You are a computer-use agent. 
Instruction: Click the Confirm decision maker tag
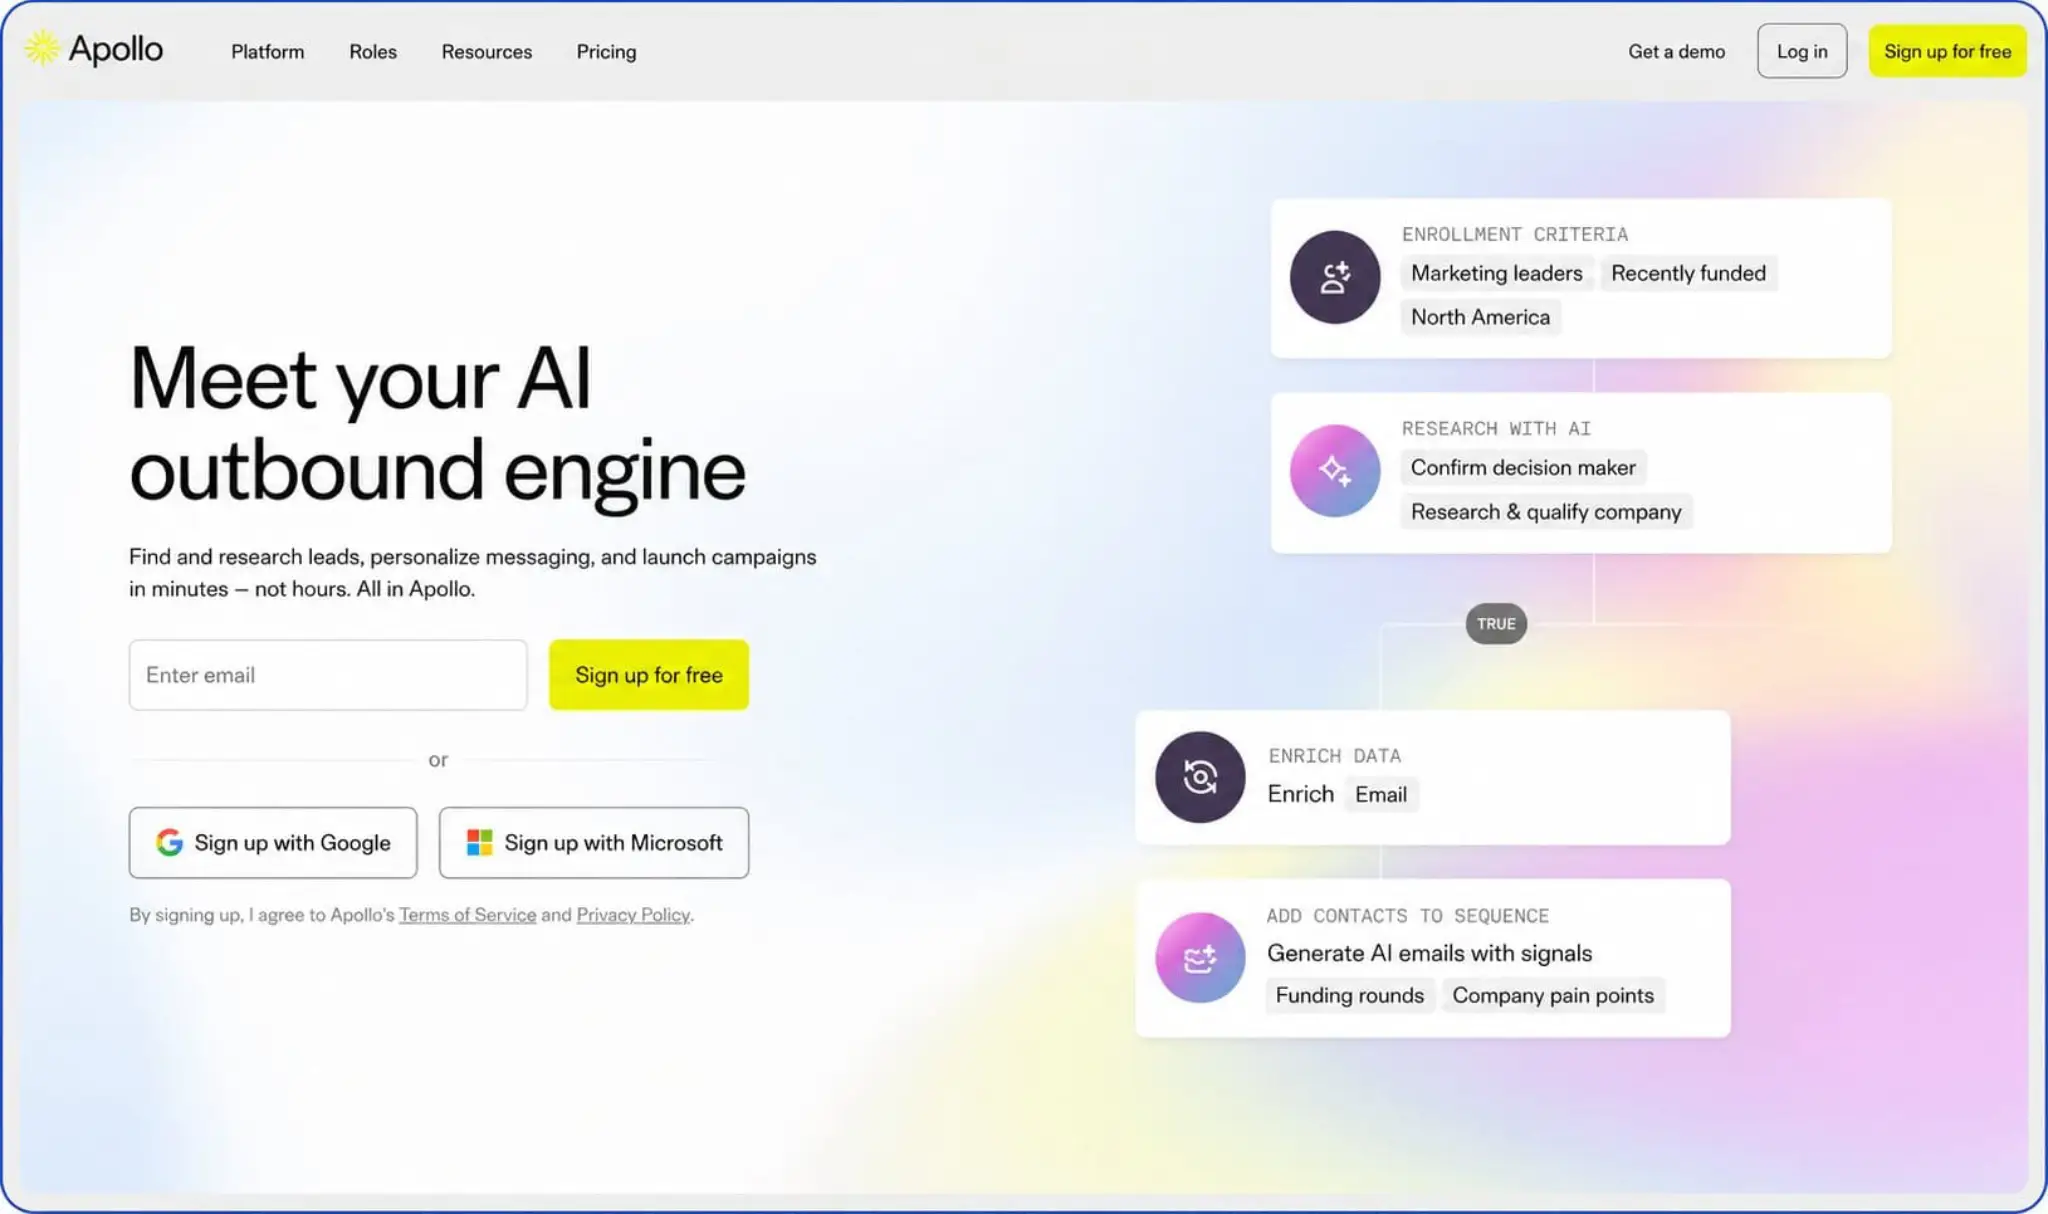(x=1523, y=467)
